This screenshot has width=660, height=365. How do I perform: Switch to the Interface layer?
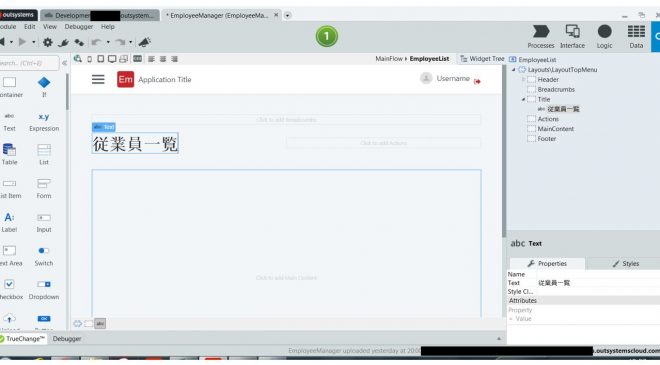point(572,37)
